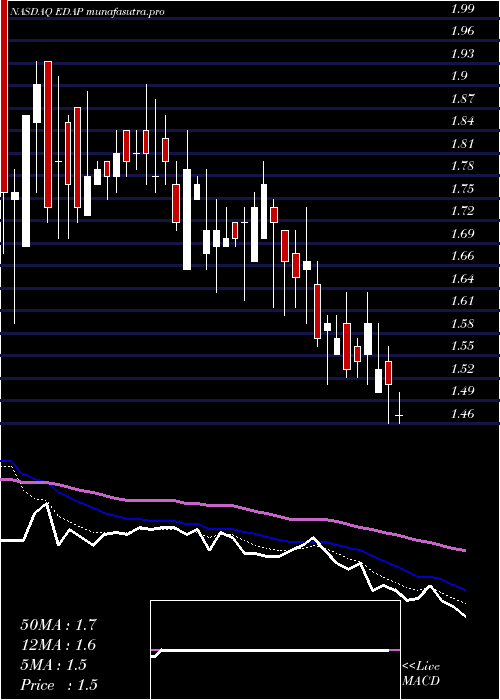Click the 50MA : 1.7 readout
Image resolution: width=500 pixels, height=700 pixels.
58,625
